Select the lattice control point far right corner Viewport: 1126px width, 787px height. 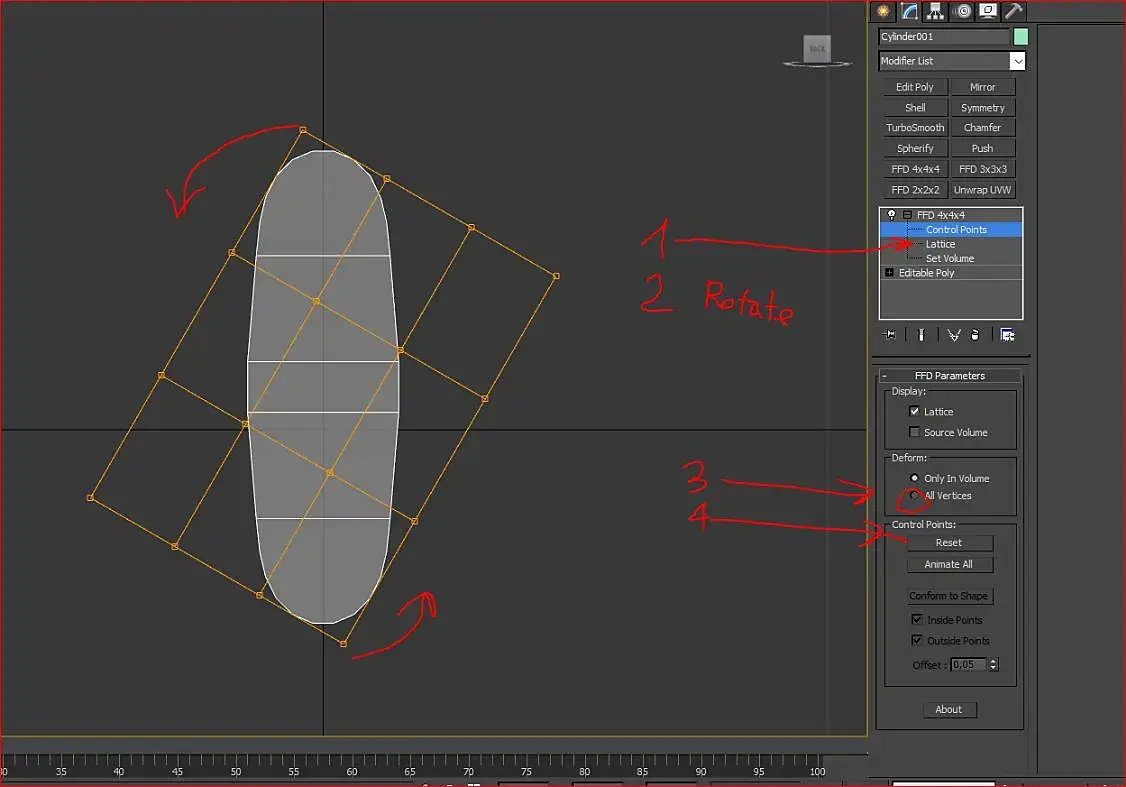[x=556, y=276]
